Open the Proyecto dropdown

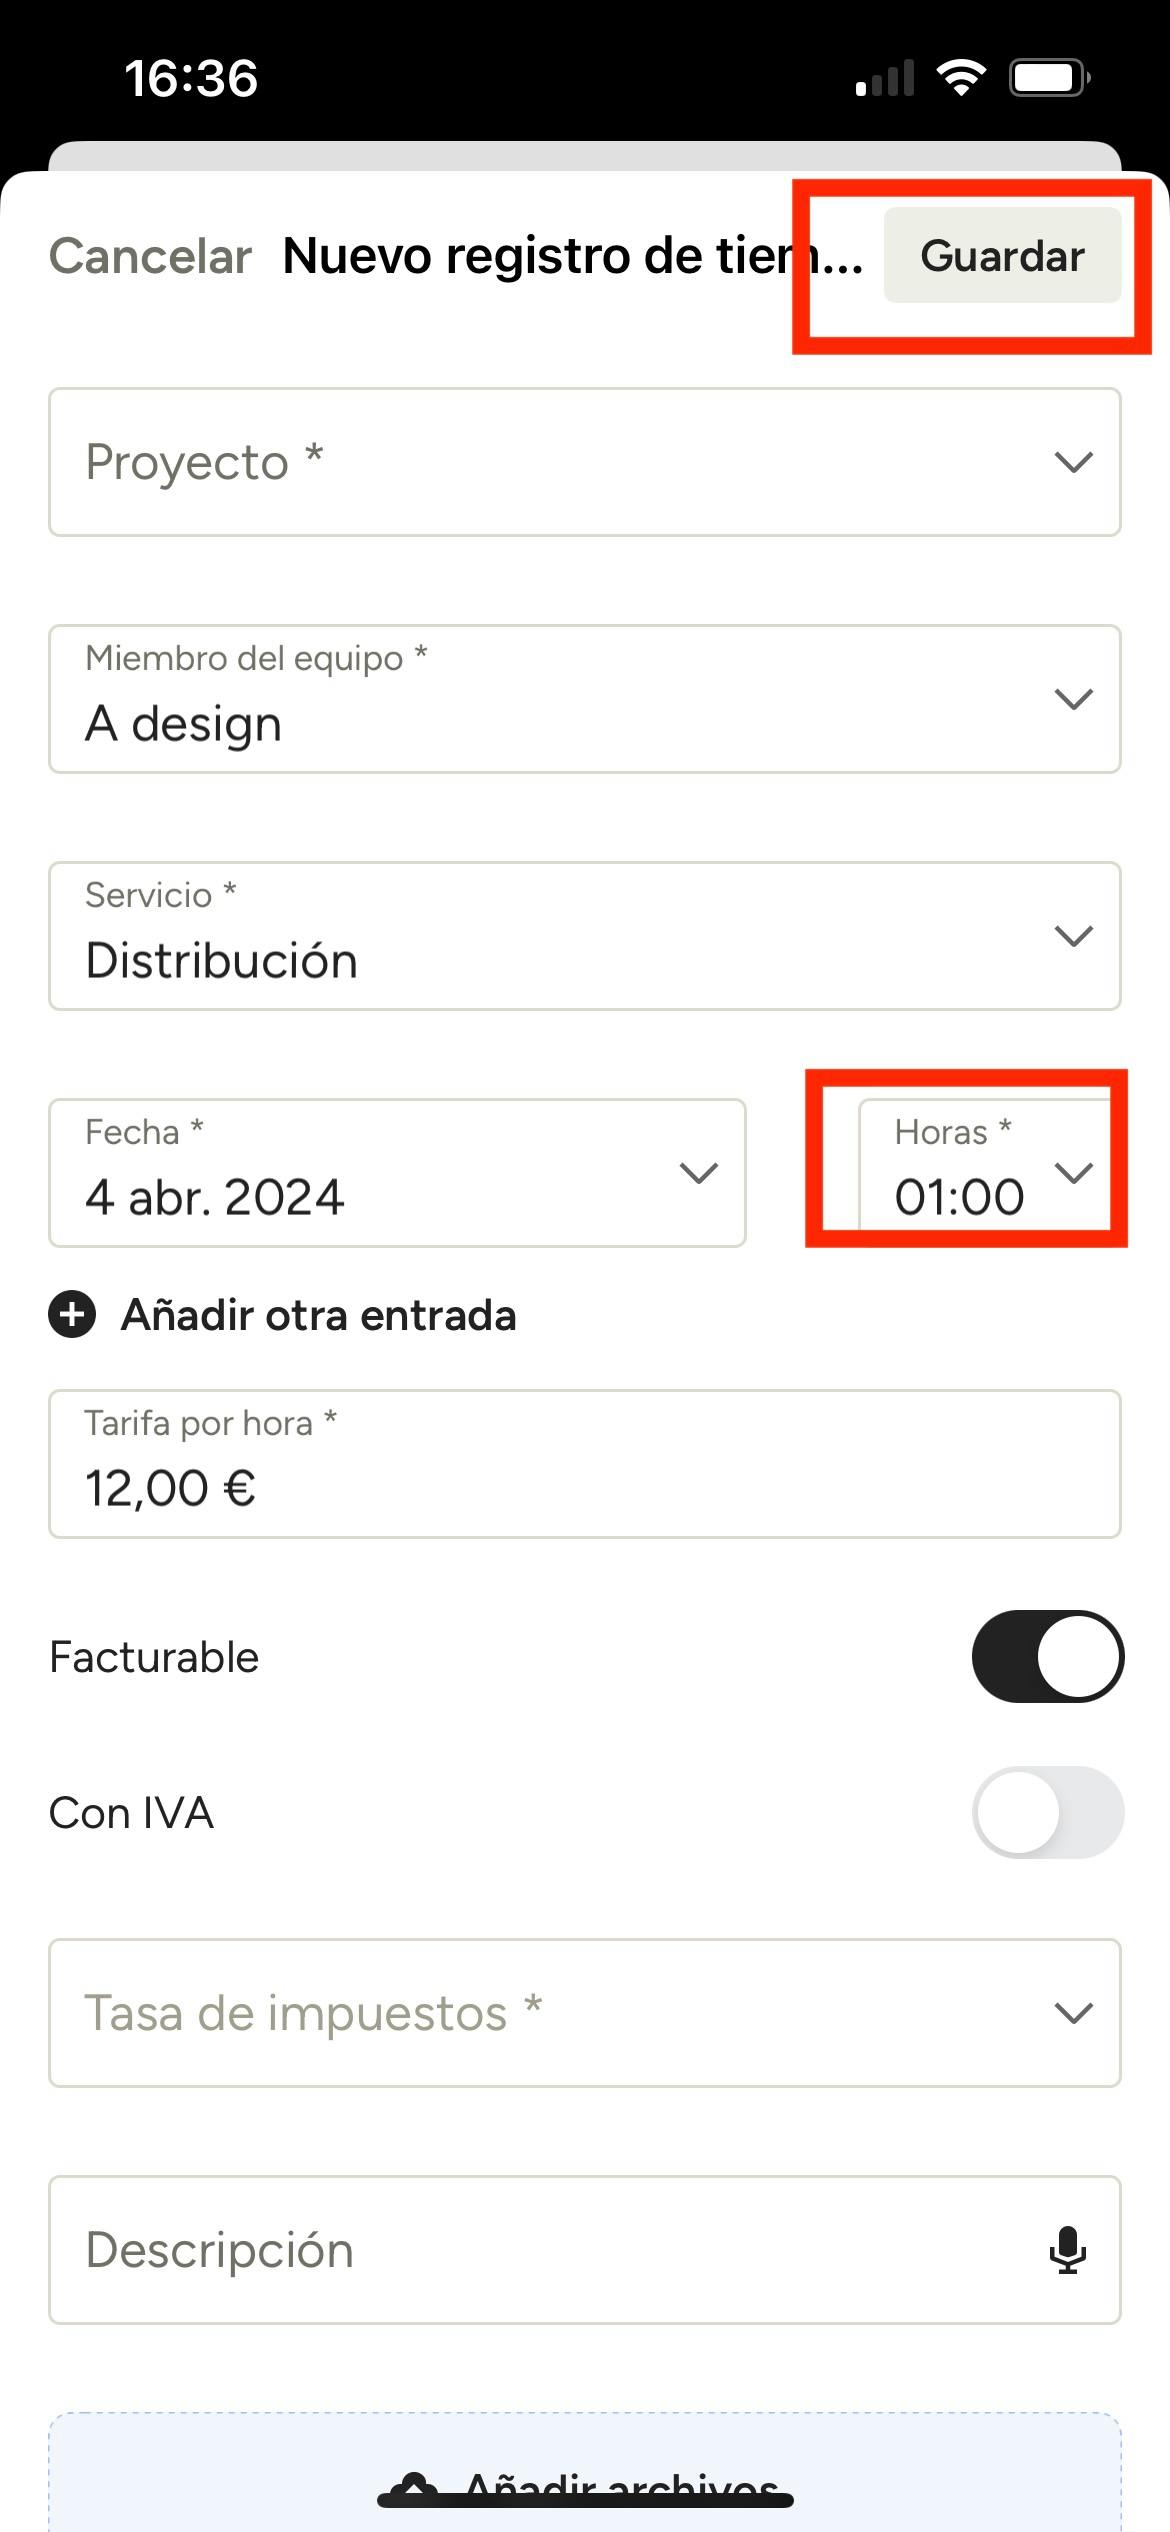click(x=584, y=462)
